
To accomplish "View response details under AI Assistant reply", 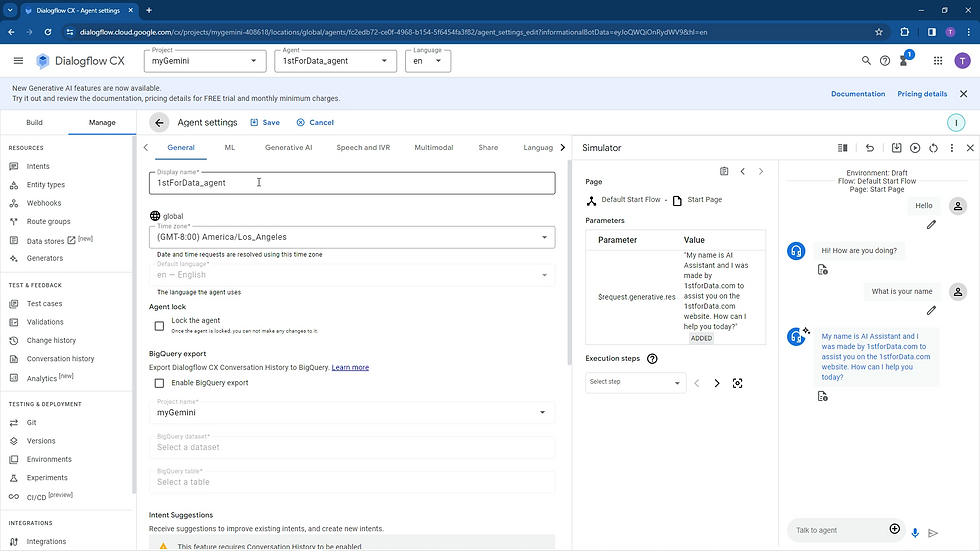I will [822, 396].
